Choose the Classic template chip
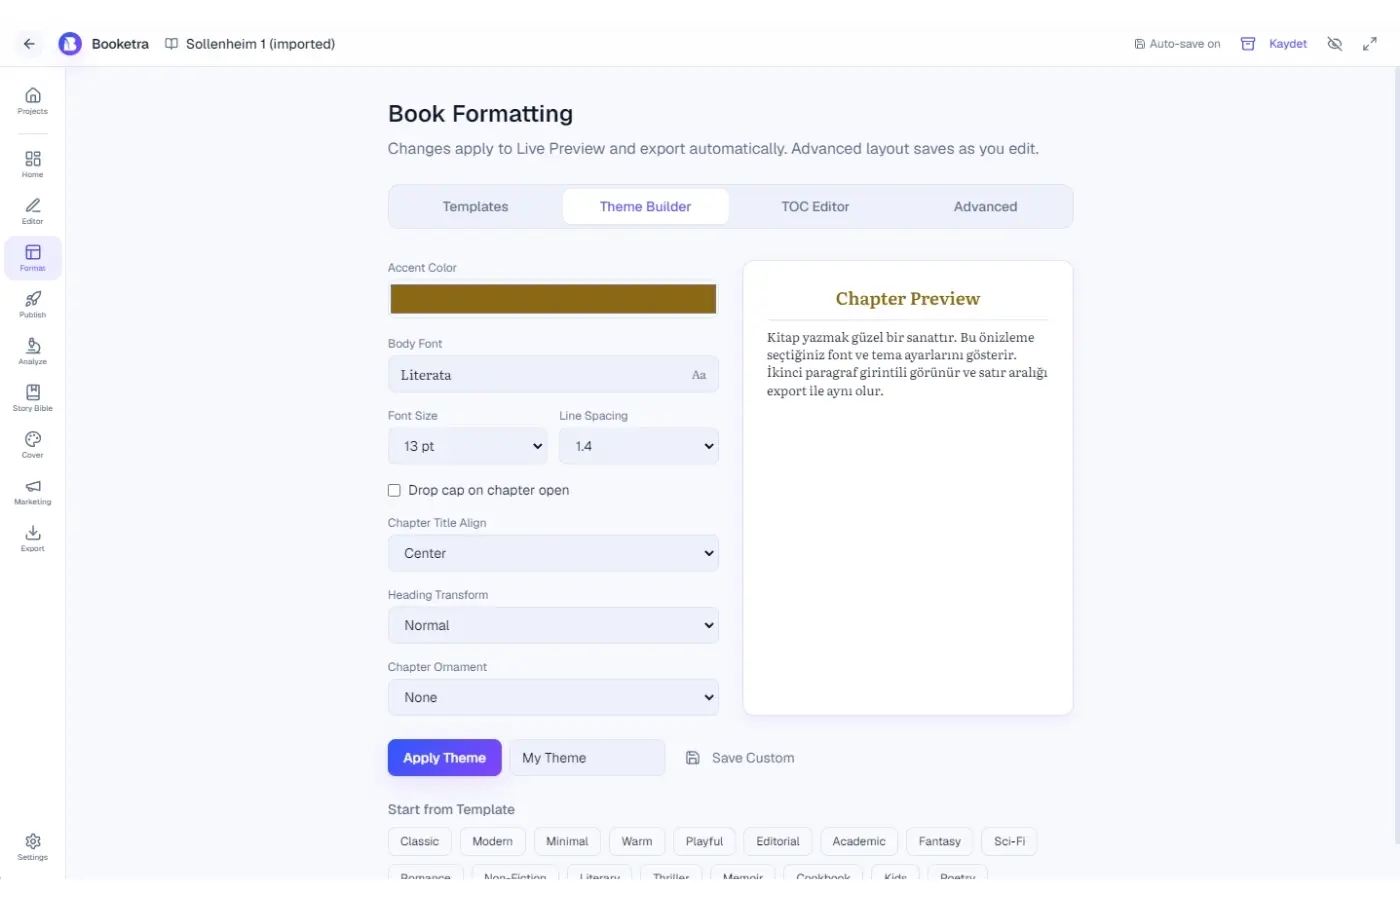 coord(420,841)
